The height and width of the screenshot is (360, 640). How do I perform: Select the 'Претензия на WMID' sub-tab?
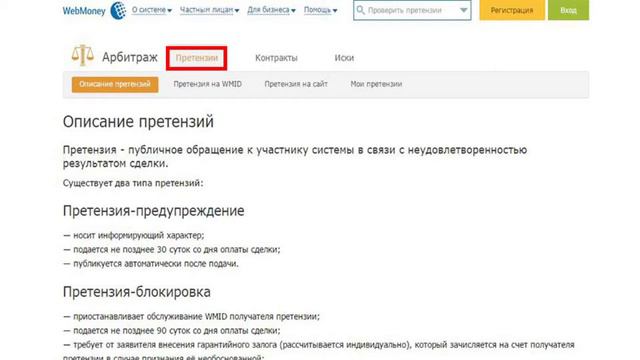(x=207, y=84)
